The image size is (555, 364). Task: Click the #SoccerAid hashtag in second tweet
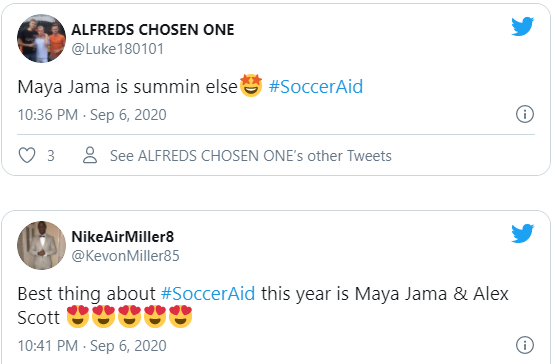pyautogui.click(x=208, y=294)
